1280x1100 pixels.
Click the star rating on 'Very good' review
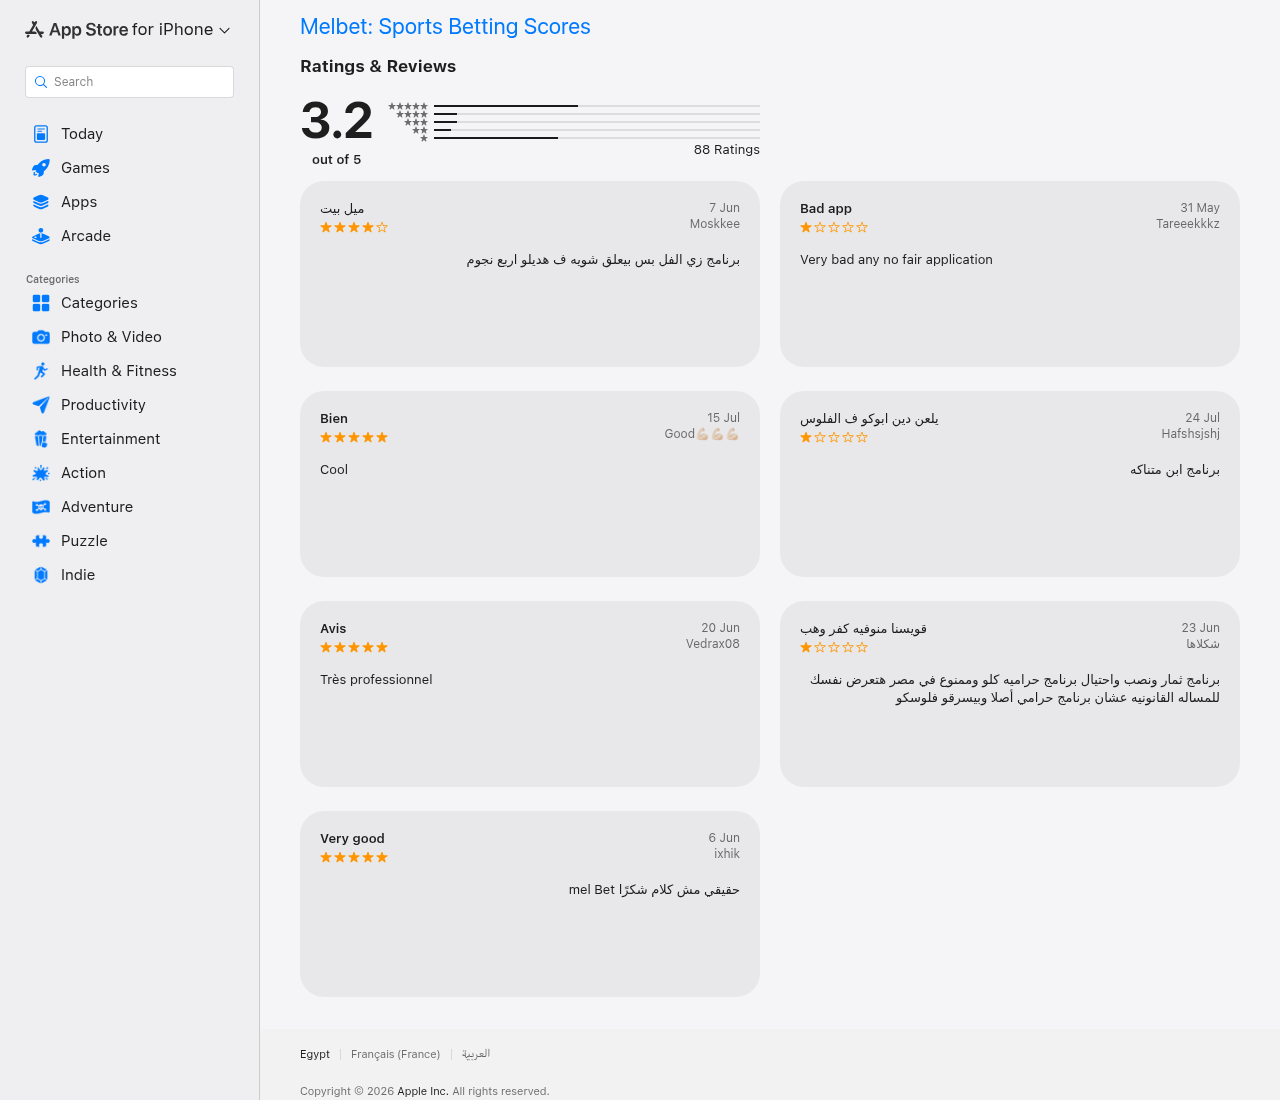[354, 858]
